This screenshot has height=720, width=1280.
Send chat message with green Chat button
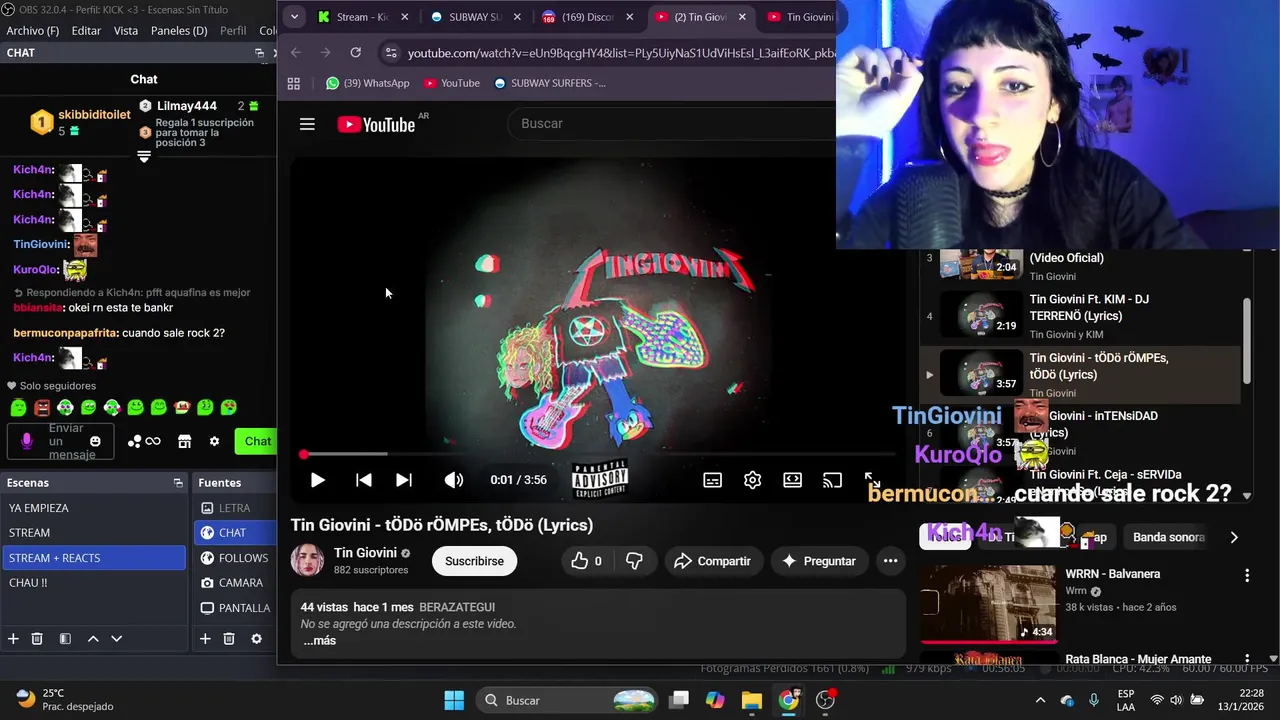click(x=257, y=441)
